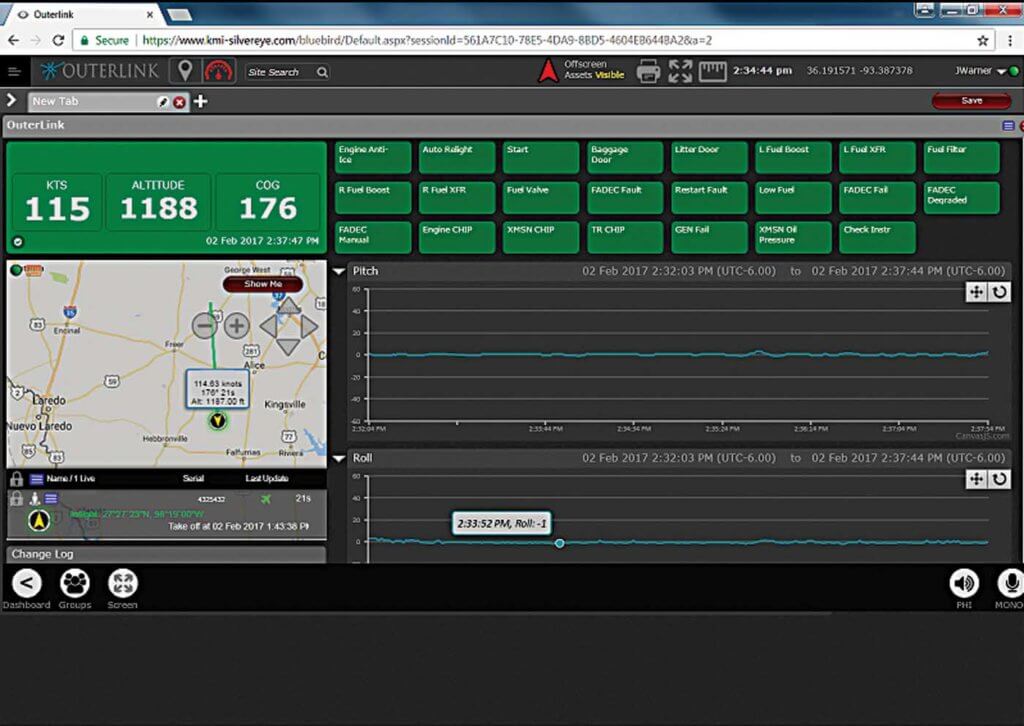Click the lock icon in the asset list header
Screen dimensions: 1024x726
pyautogui.click(x=16, y=479)
